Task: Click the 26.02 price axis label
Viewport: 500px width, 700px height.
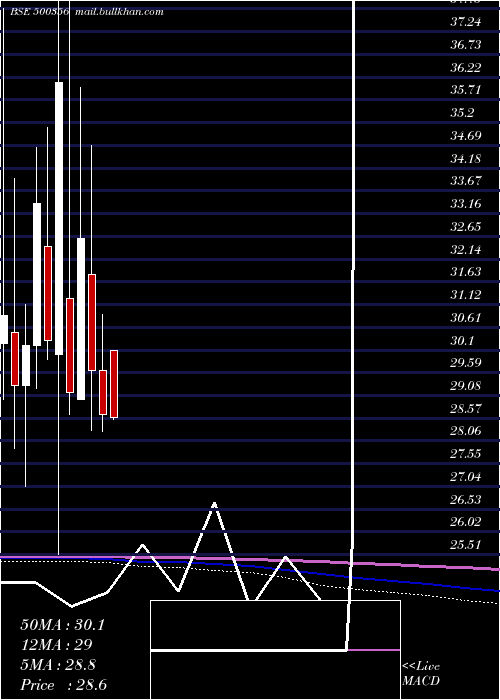Action: click(466, 522)
